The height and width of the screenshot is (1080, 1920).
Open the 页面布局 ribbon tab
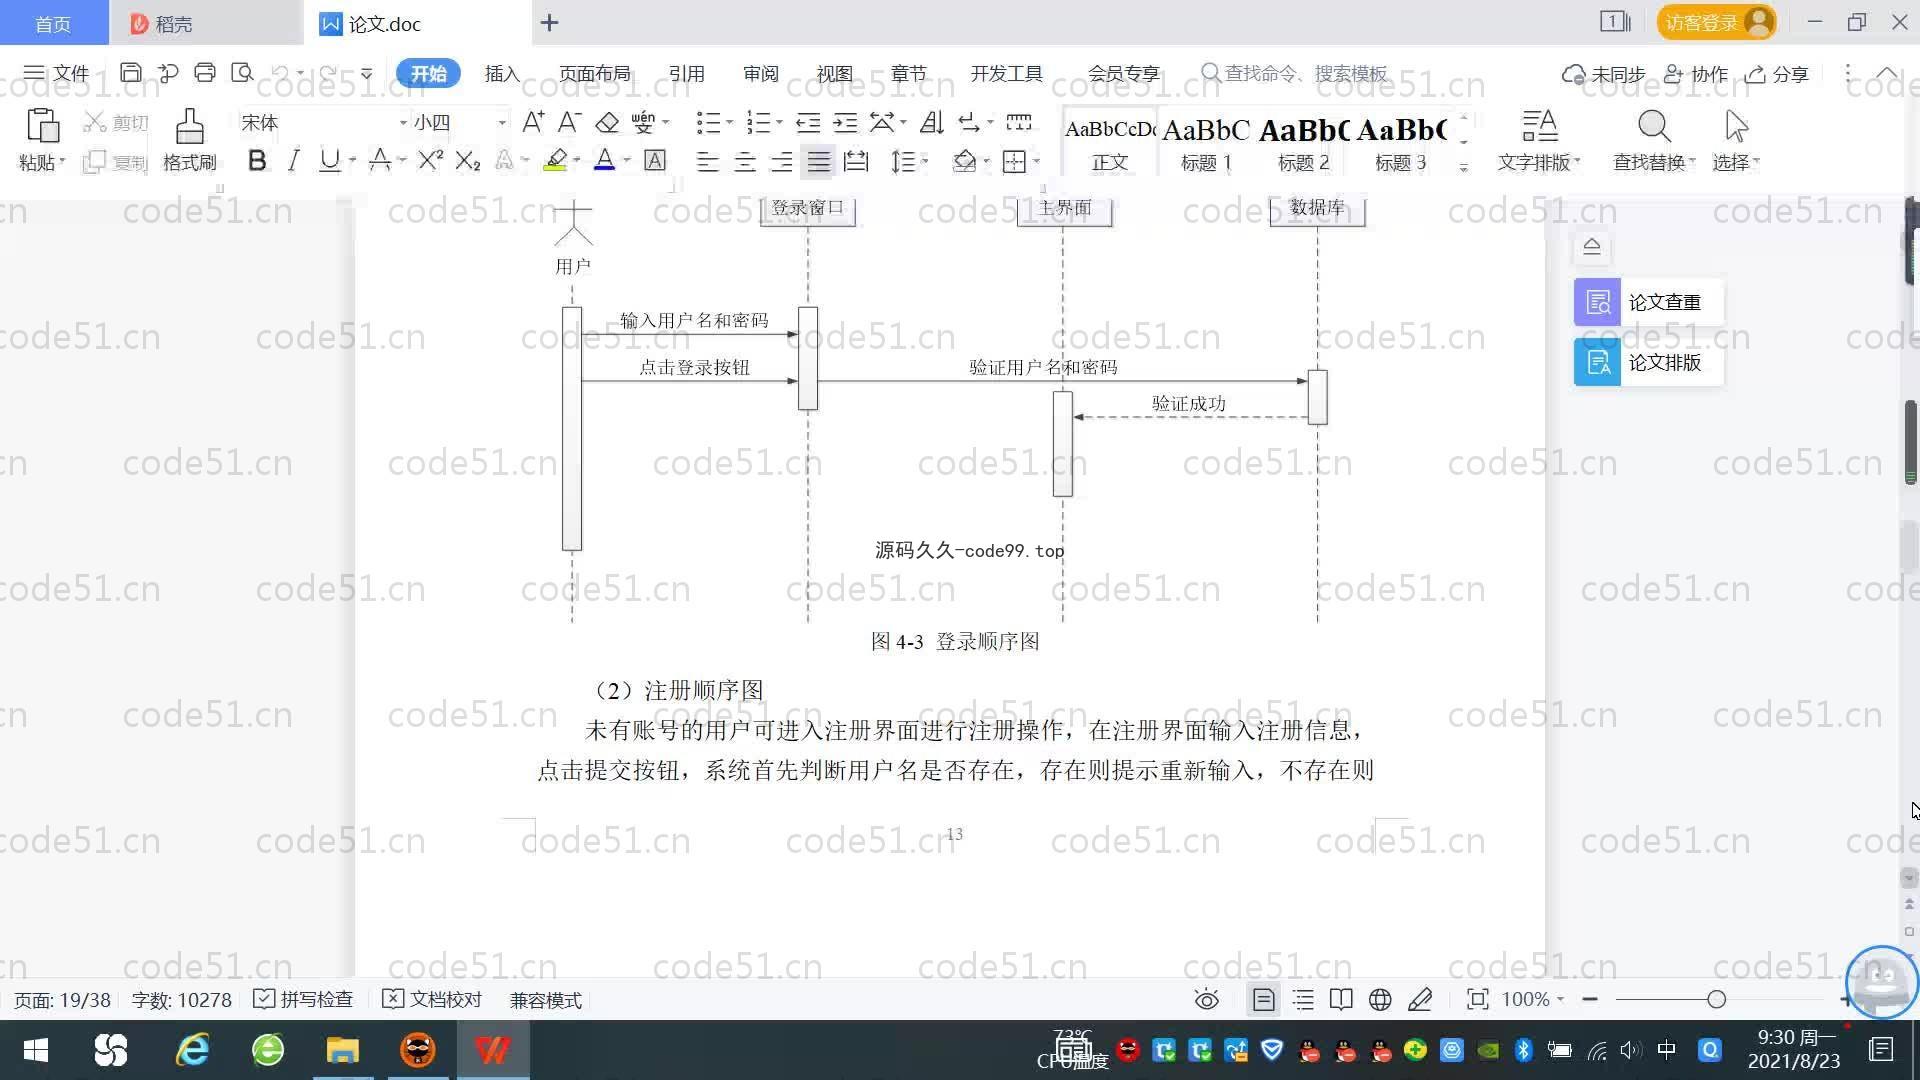click(x=594, y=74)
